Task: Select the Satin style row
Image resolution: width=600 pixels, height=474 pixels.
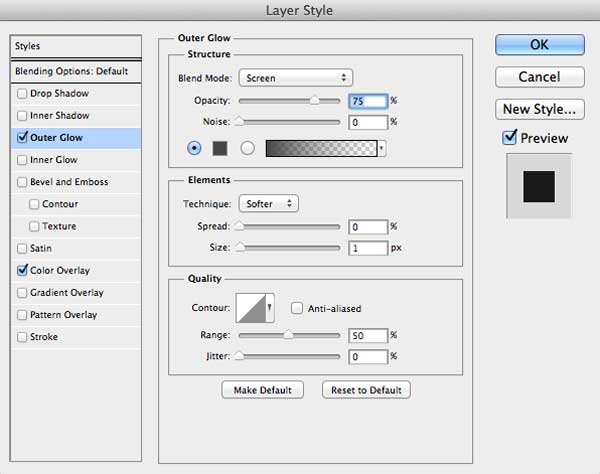Action: point(76,248)
